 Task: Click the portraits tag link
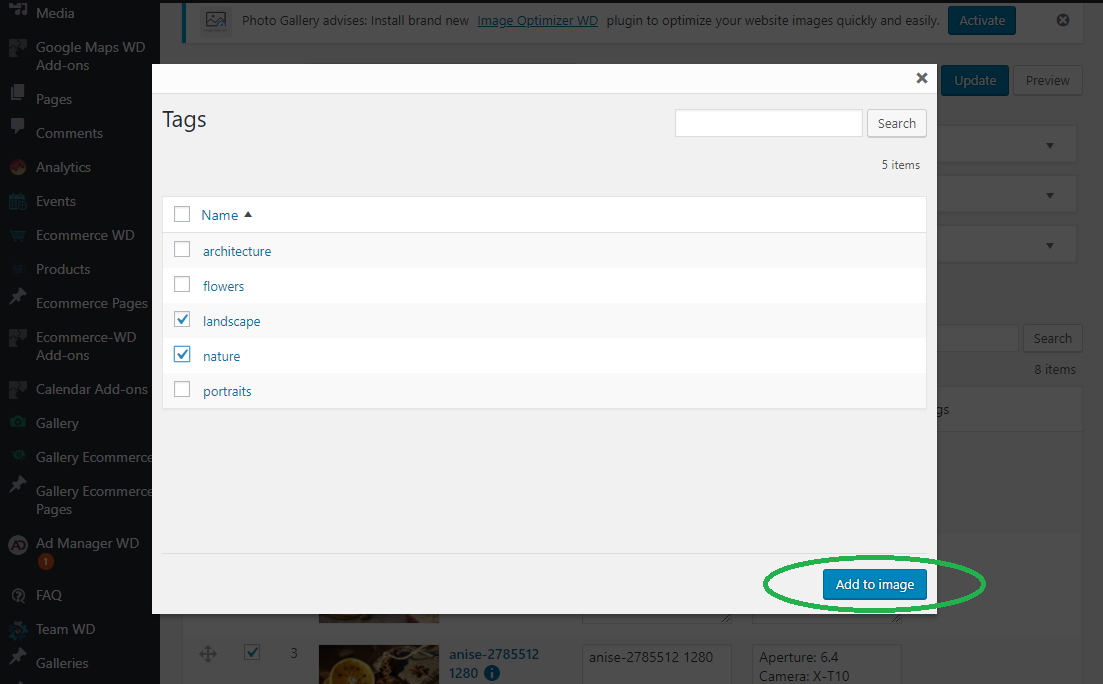227,391
